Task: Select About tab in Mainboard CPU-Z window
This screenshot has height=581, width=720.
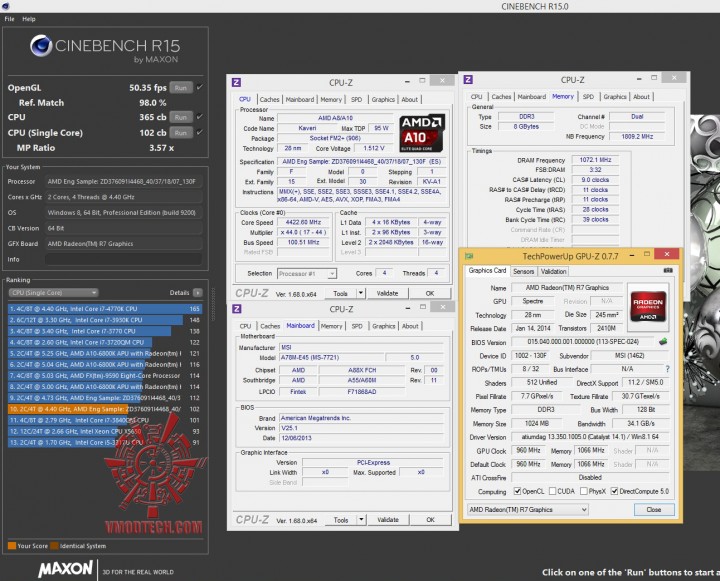Action: (410, 326)
